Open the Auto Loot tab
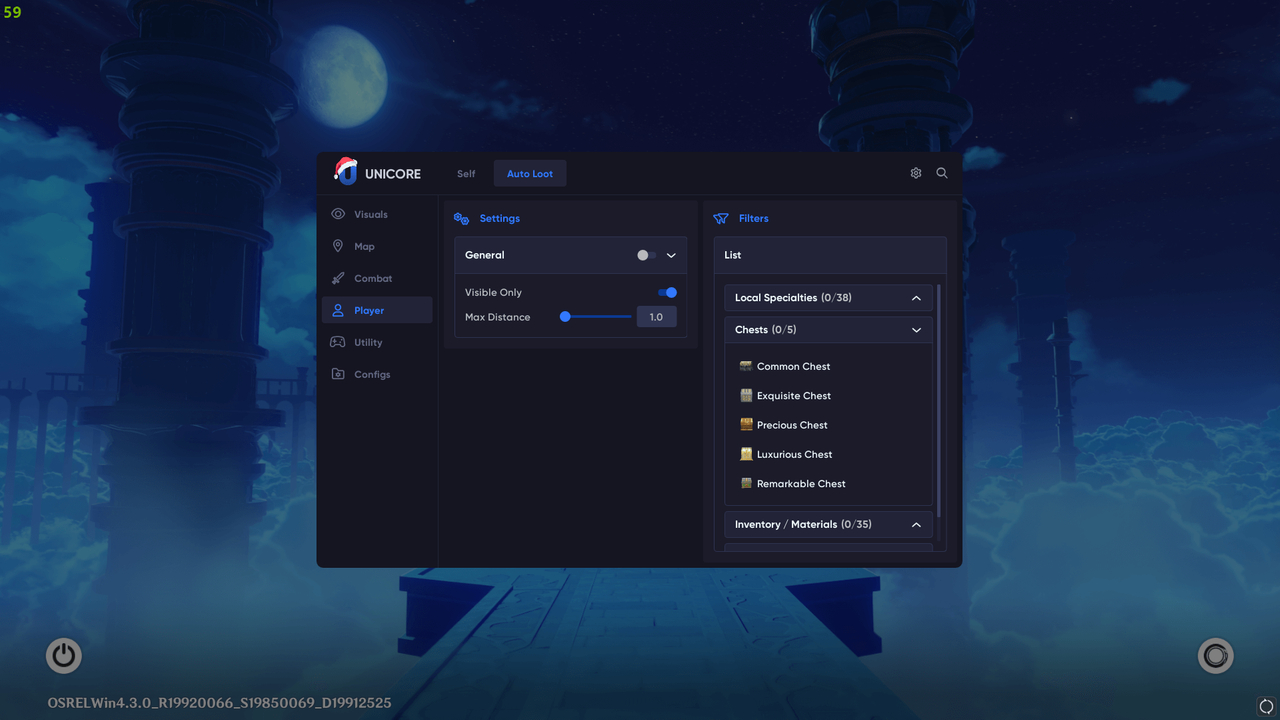Screen dimensions: 1280x720 [529, 173]
